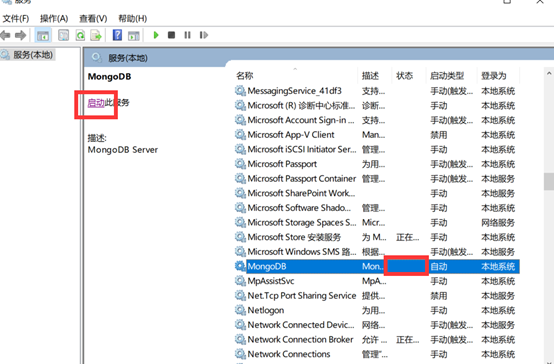Image resolution: width=554 pixels, height=364 pixels.
Task: Pause service with pause icon
Action: coord(187,35)
